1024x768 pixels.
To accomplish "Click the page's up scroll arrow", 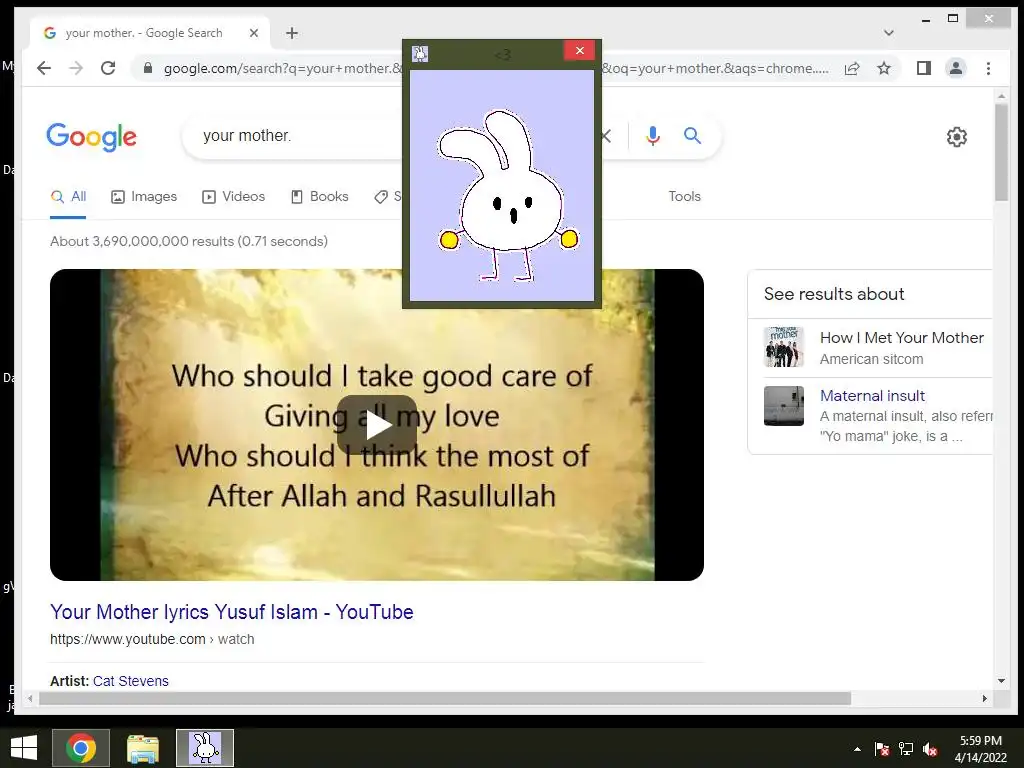I will point(1002,96).
